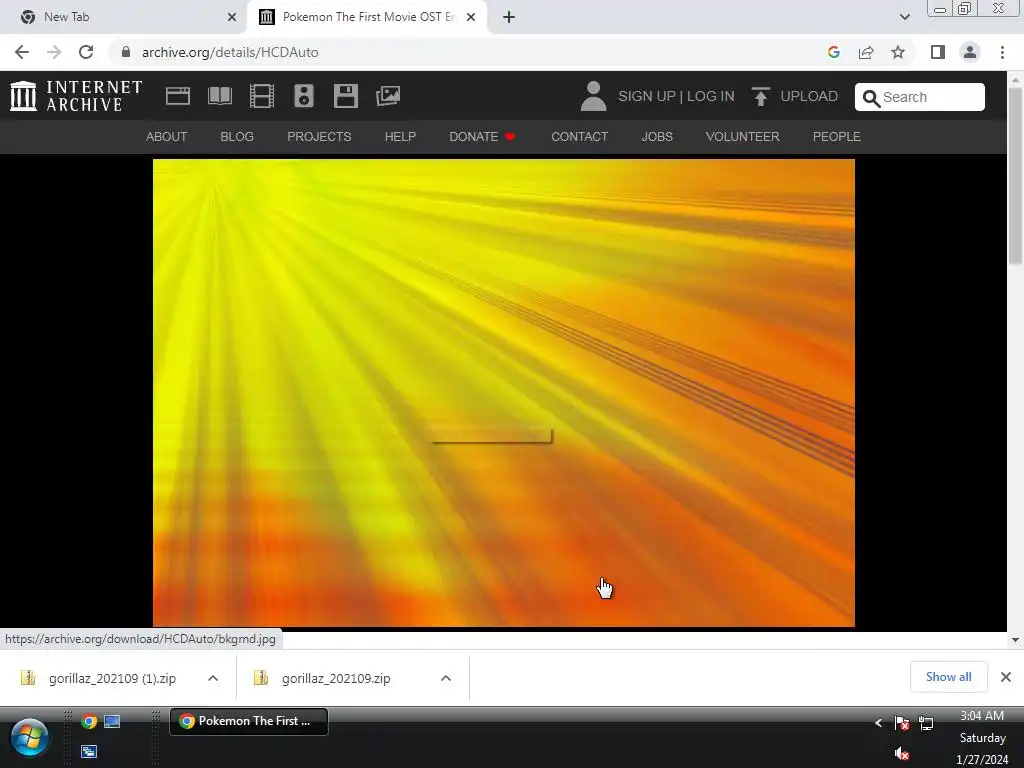Close the Pokemon The First Movie tab
The height and width of the screenshot is (768, 1024).
click(471, 17)
